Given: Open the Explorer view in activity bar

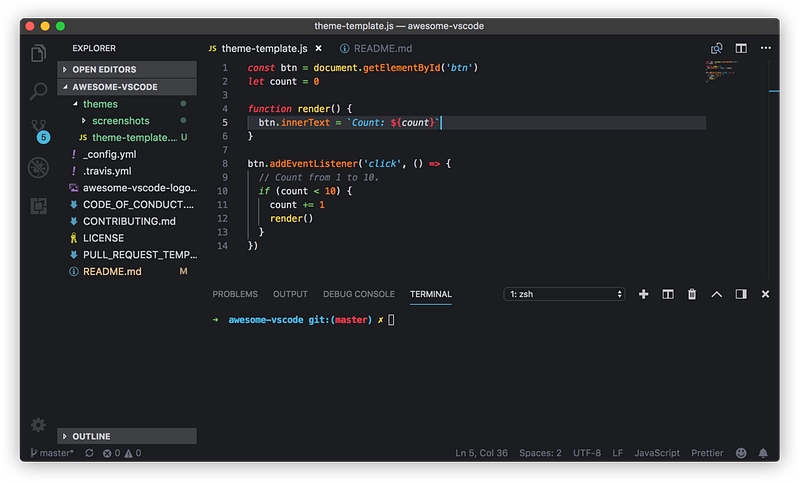Looking at the screenshot, I should point(39,54).
